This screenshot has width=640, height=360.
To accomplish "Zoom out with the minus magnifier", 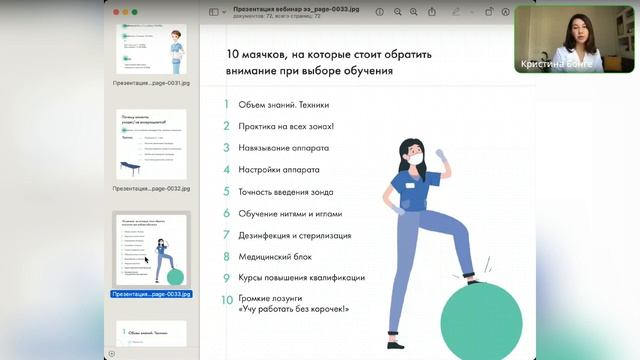I will [398, 12].
